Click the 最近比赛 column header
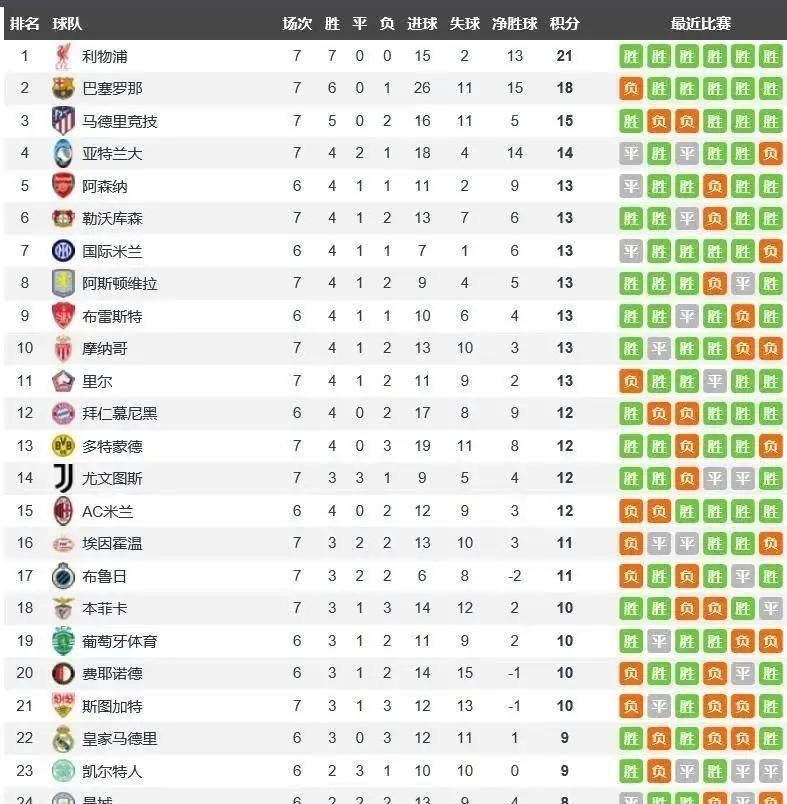 (700, 24)
